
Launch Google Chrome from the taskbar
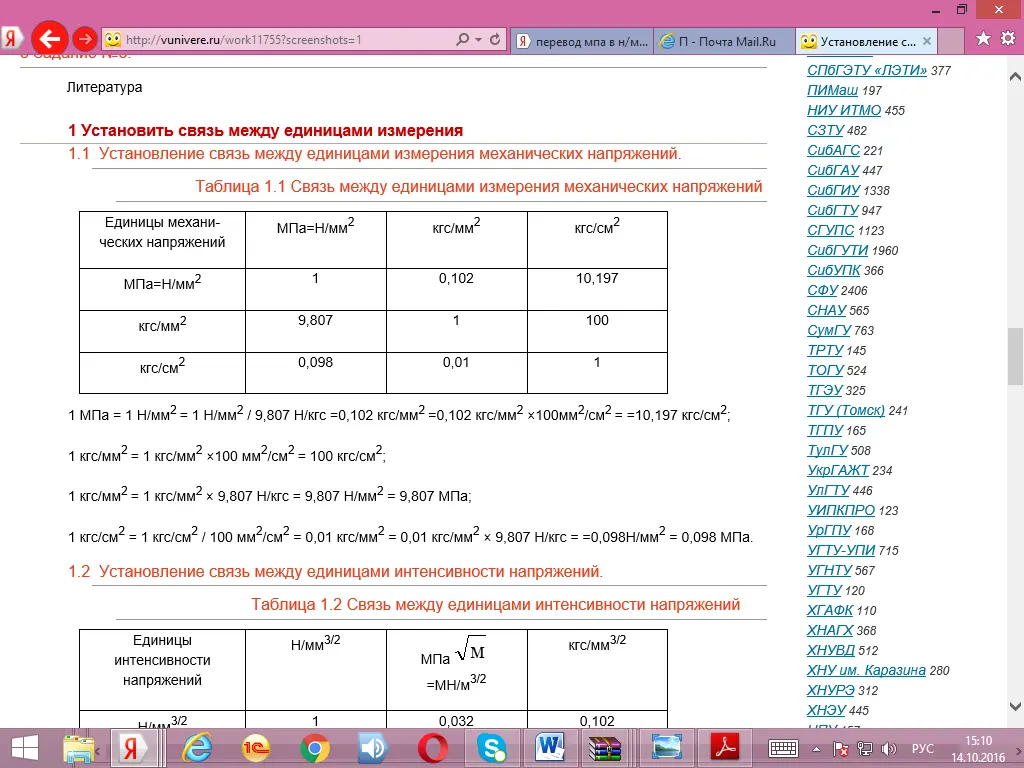(314, 748)
